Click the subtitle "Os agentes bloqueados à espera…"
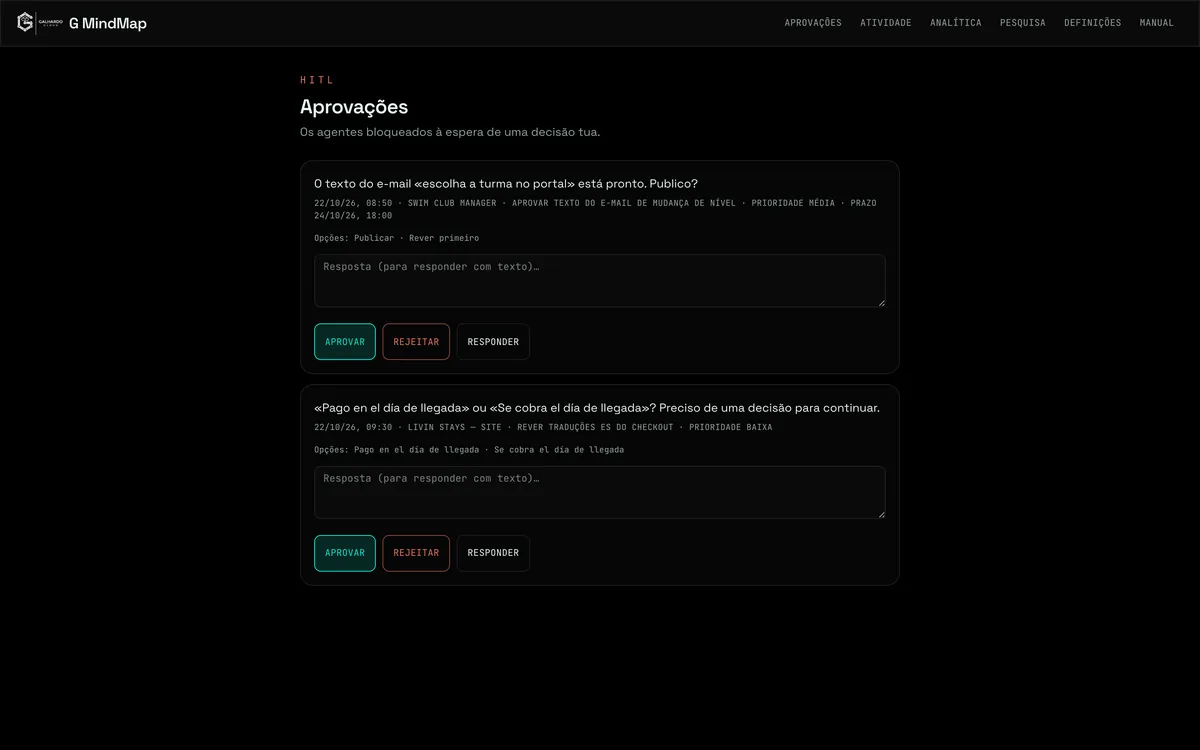Image resolution: width=1200 pixels, height=750 pixels. click(x=450, y=132)
